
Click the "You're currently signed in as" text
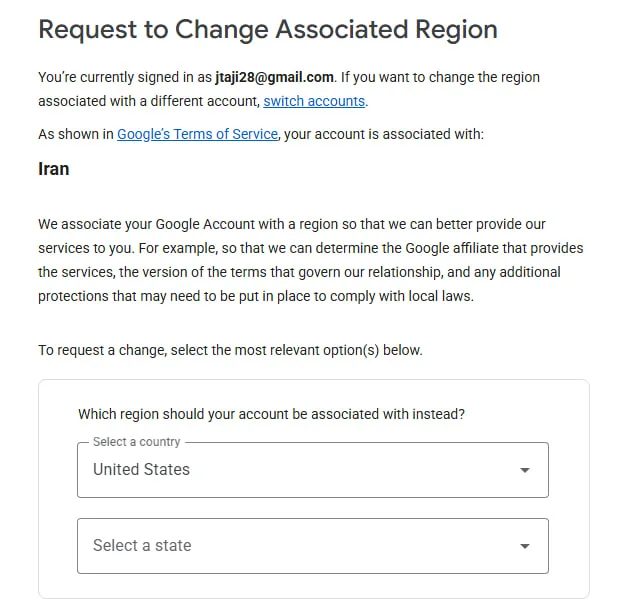(125, 77)
